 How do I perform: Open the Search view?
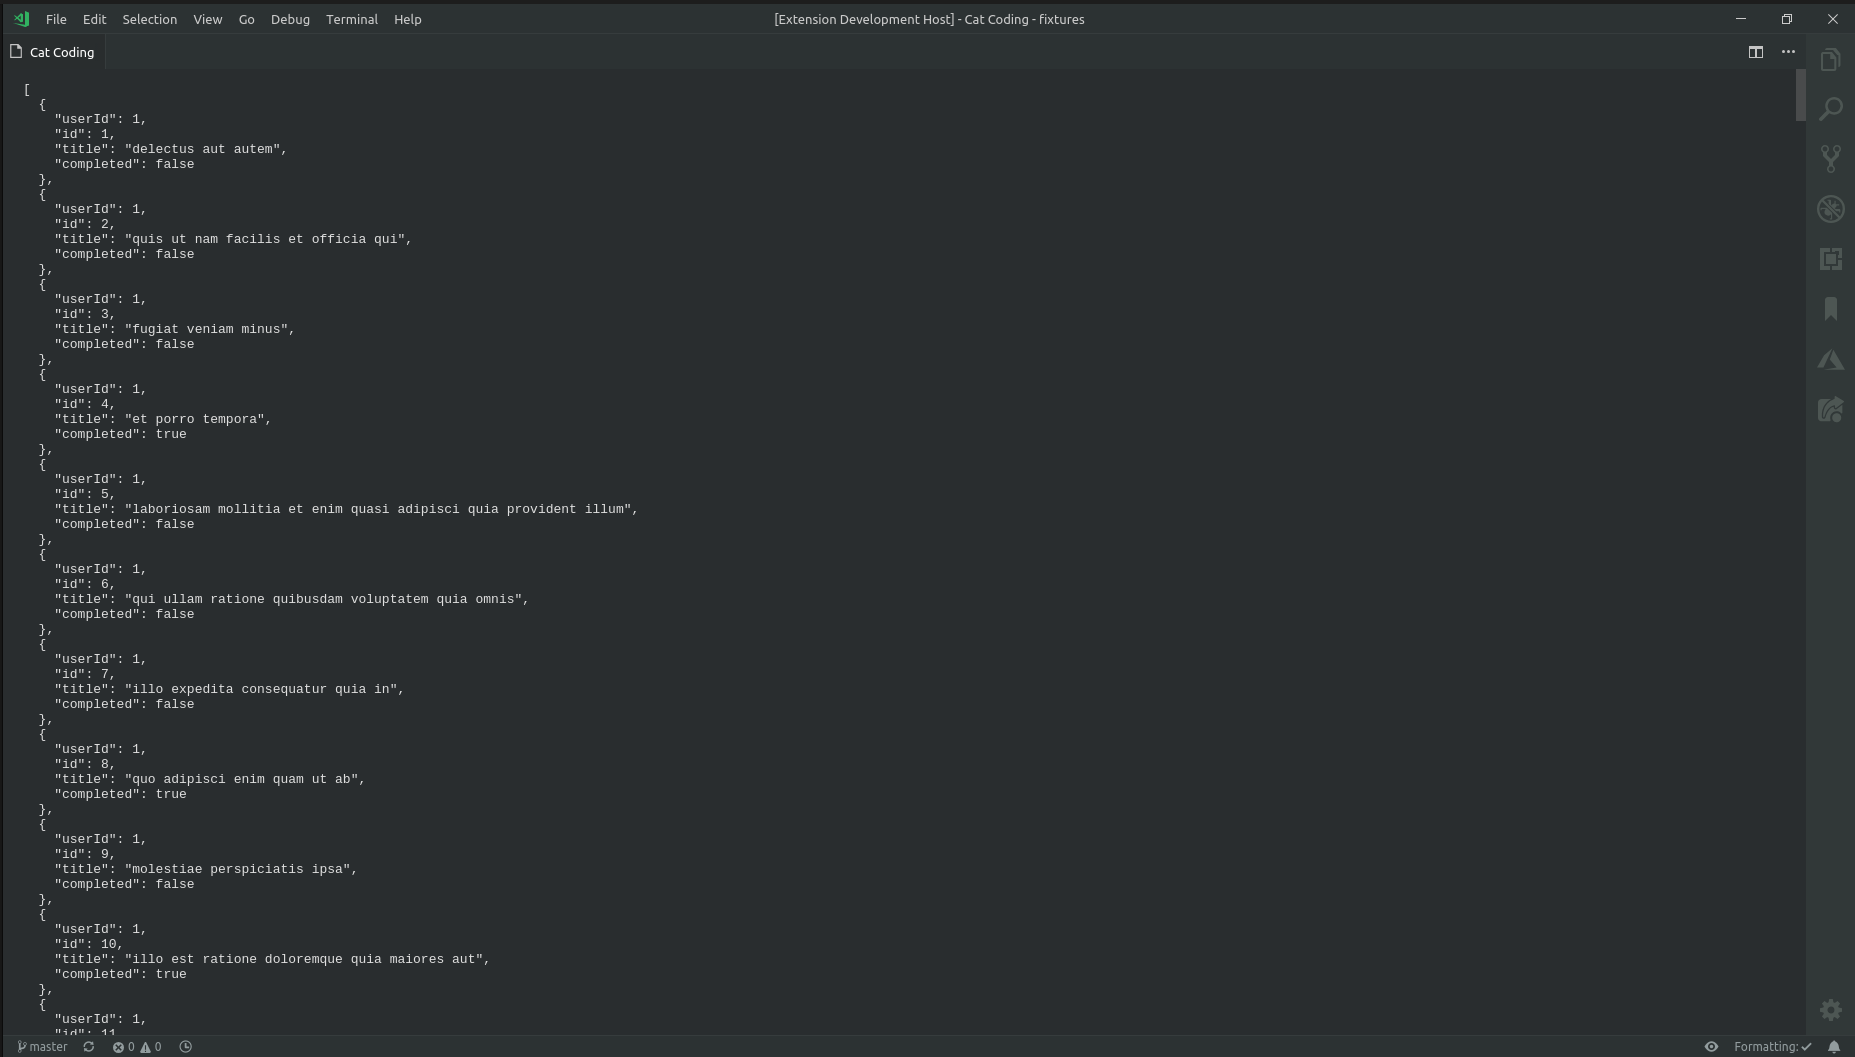click(x=1831, y=109)
